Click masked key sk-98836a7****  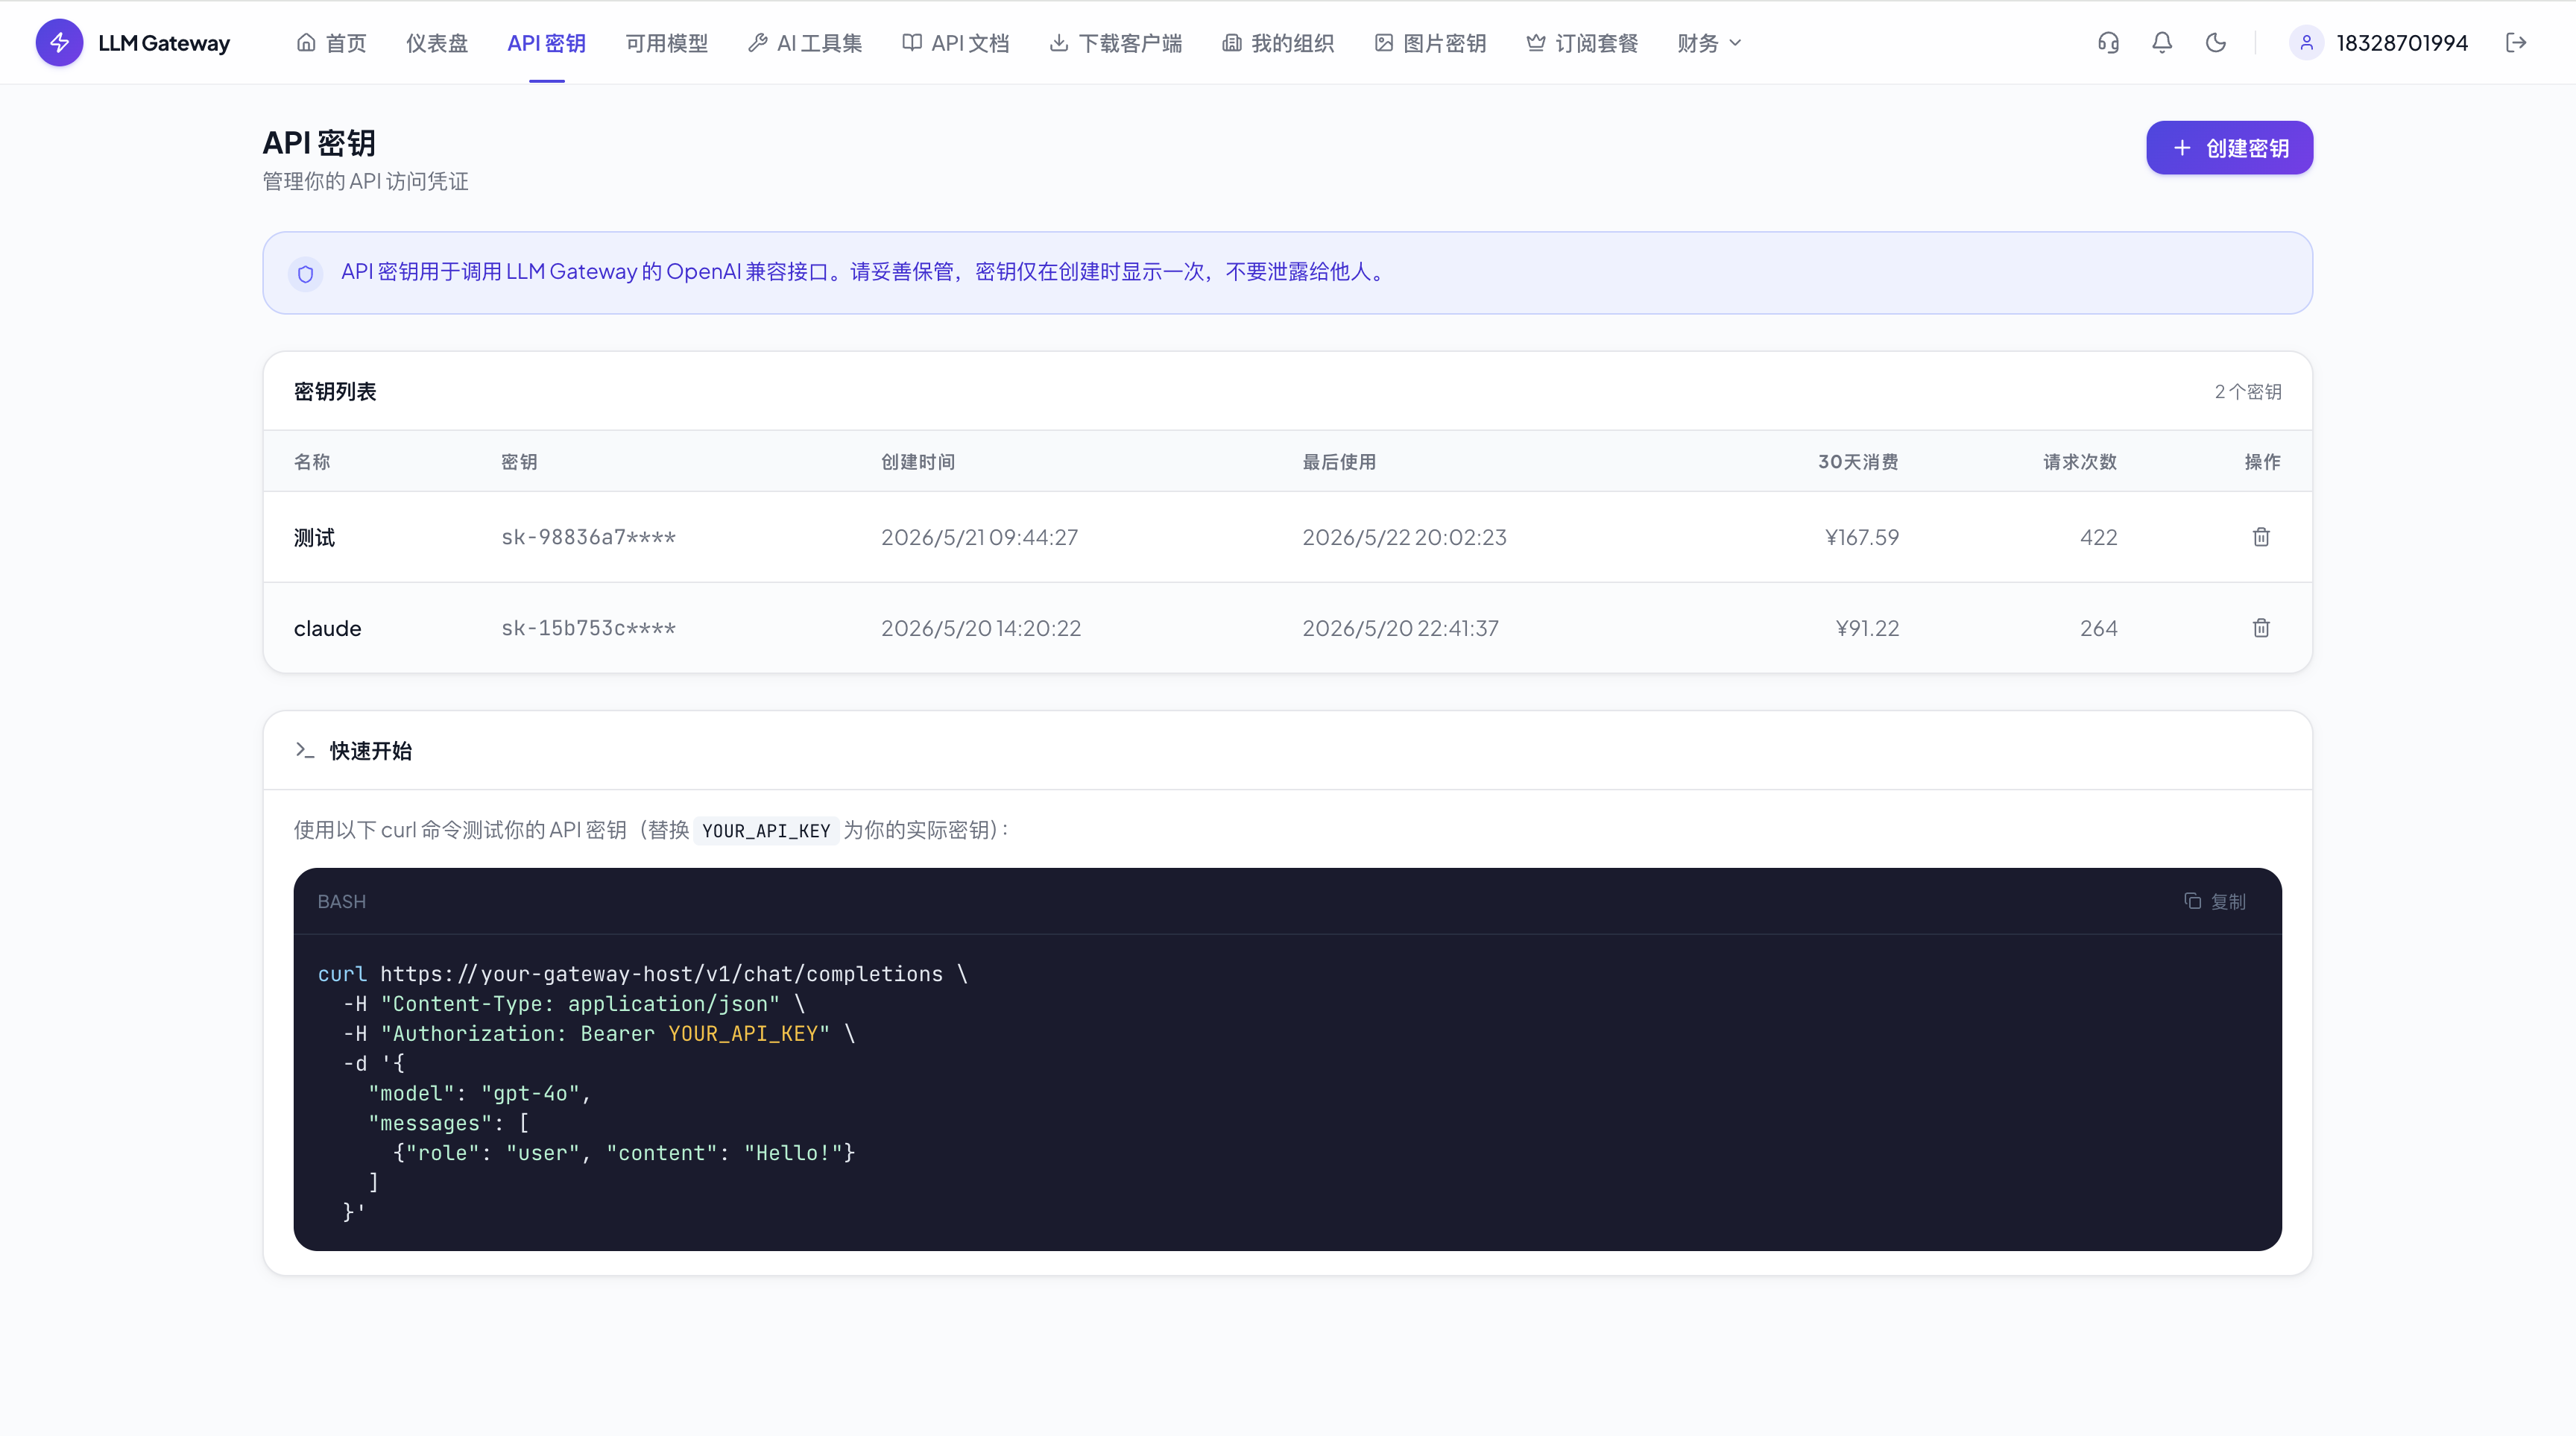click(588, 537)
